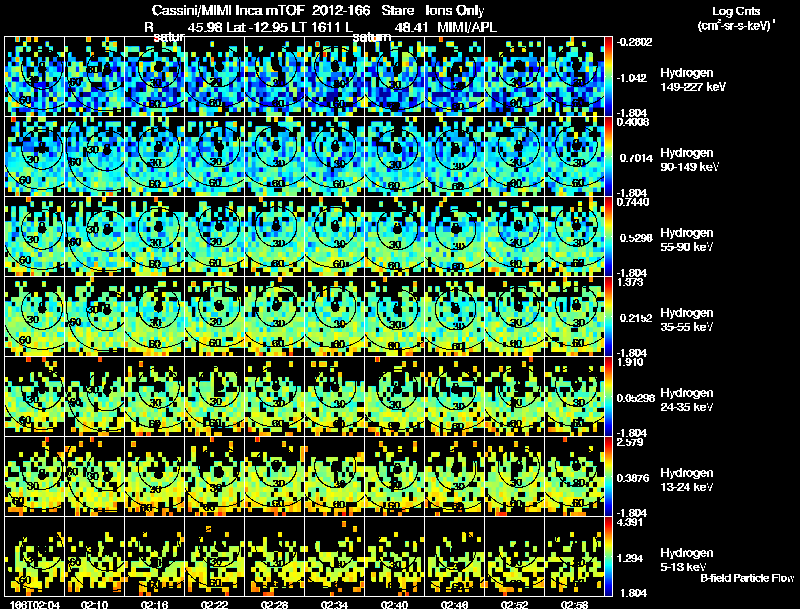This screenshot has width=800, height=609.
Task: Click the color scale value '0.7014'
Action: [x=636, y=158]
